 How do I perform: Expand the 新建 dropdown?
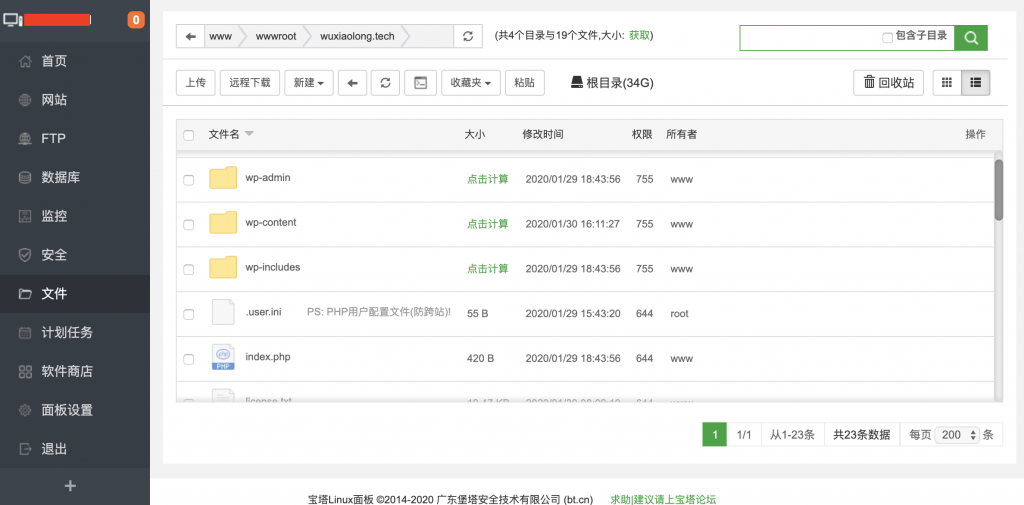pos(309,83)
